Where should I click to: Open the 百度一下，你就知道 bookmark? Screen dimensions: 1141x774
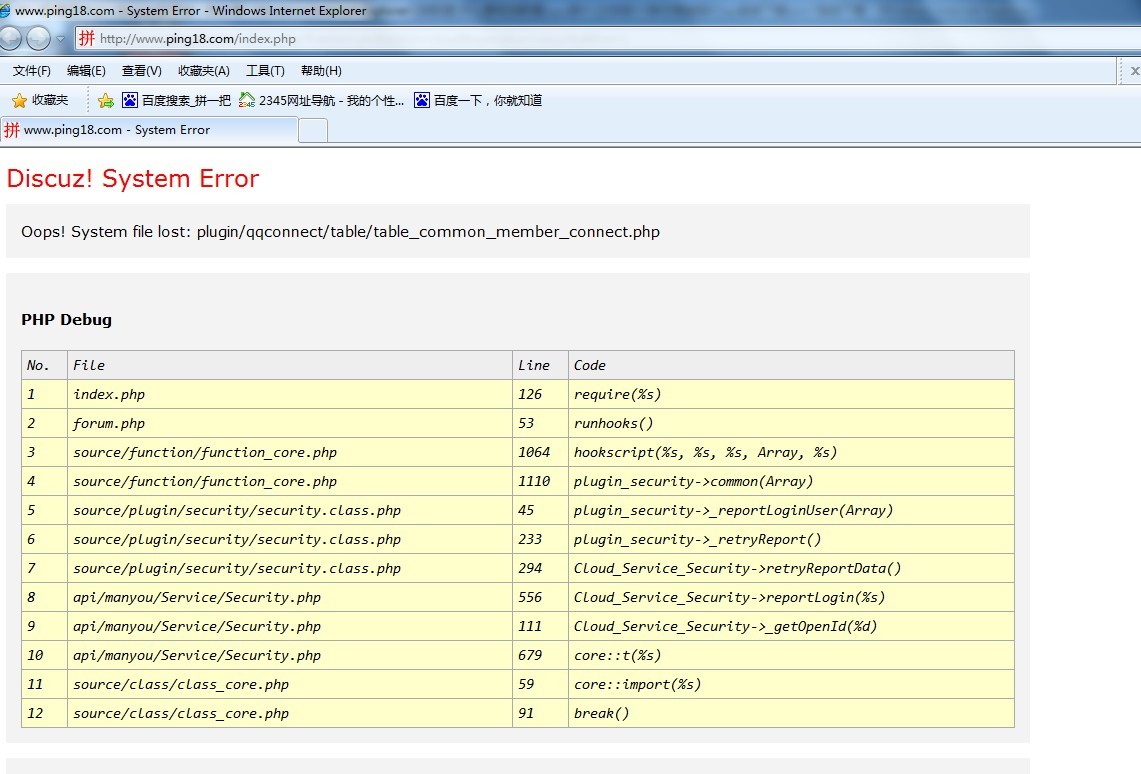click(478, 100)
